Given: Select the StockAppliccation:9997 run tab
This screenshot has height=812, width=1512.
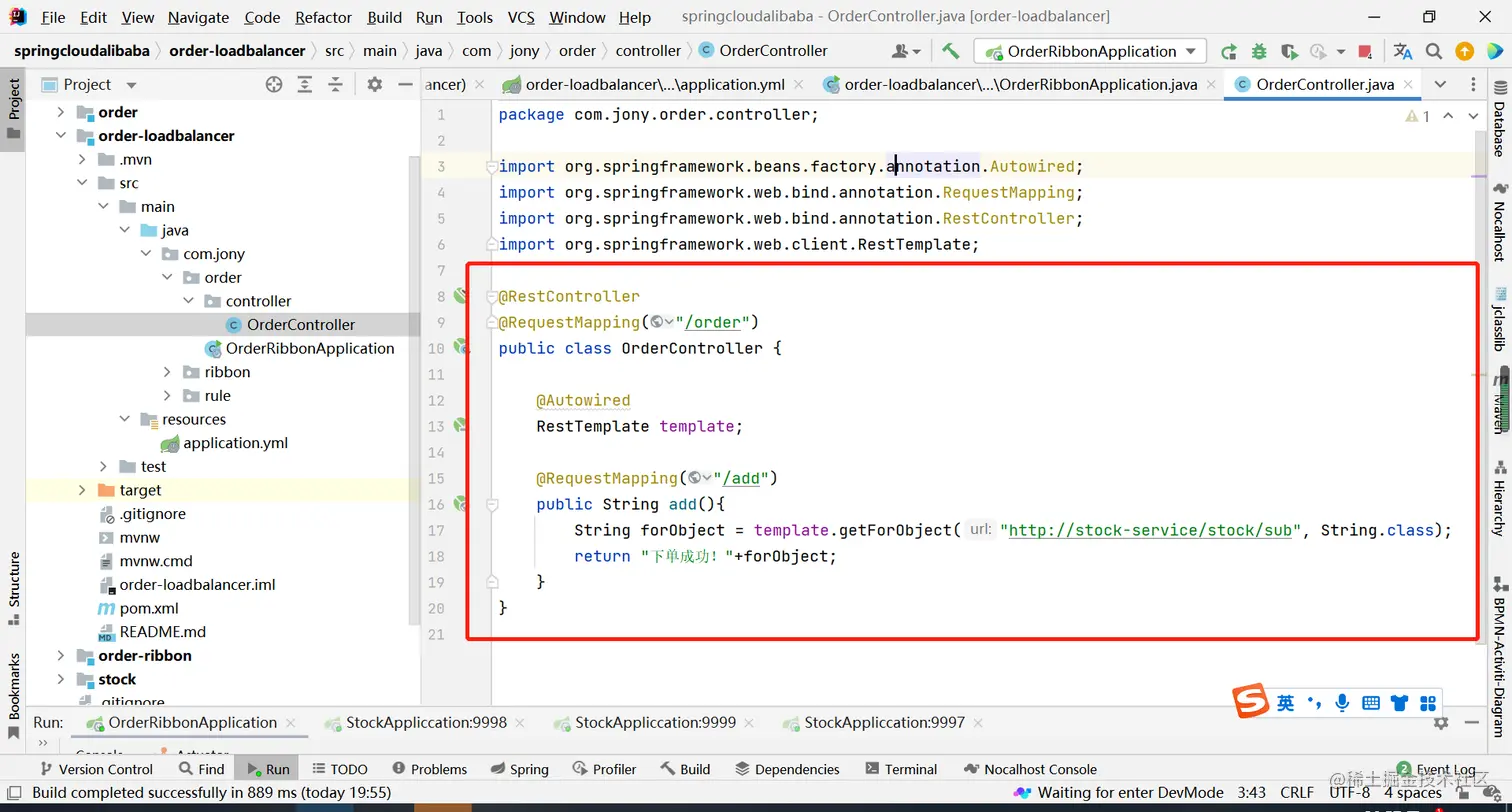Looking at the screenshot, I should [884, 722].
